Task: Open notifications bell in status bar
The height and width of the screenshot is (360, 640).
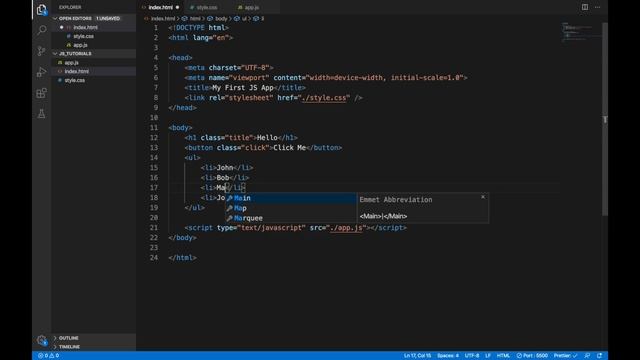Action: pyautogui.click(x=600, y=356)
